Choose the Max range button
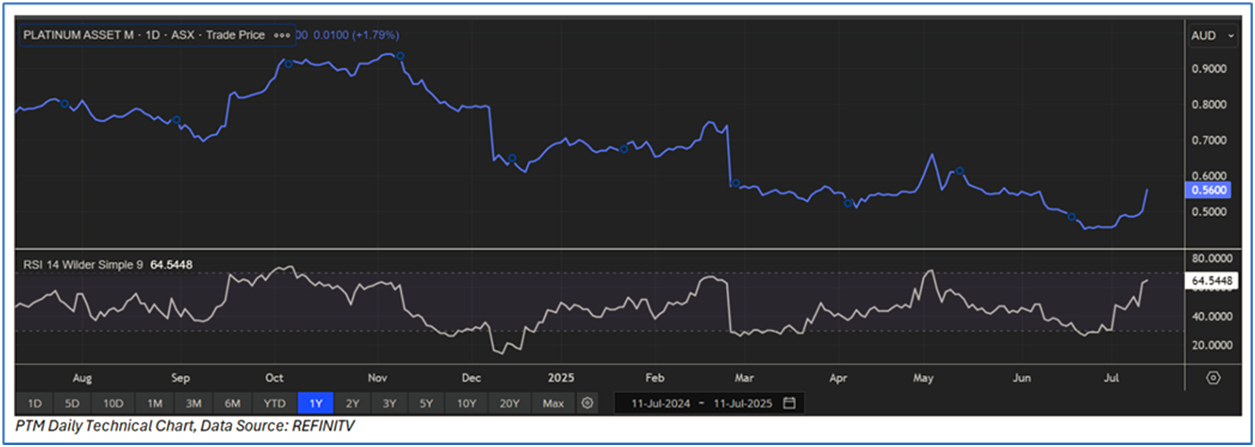Screen dimensions: 1255x447 coord(551,403)
